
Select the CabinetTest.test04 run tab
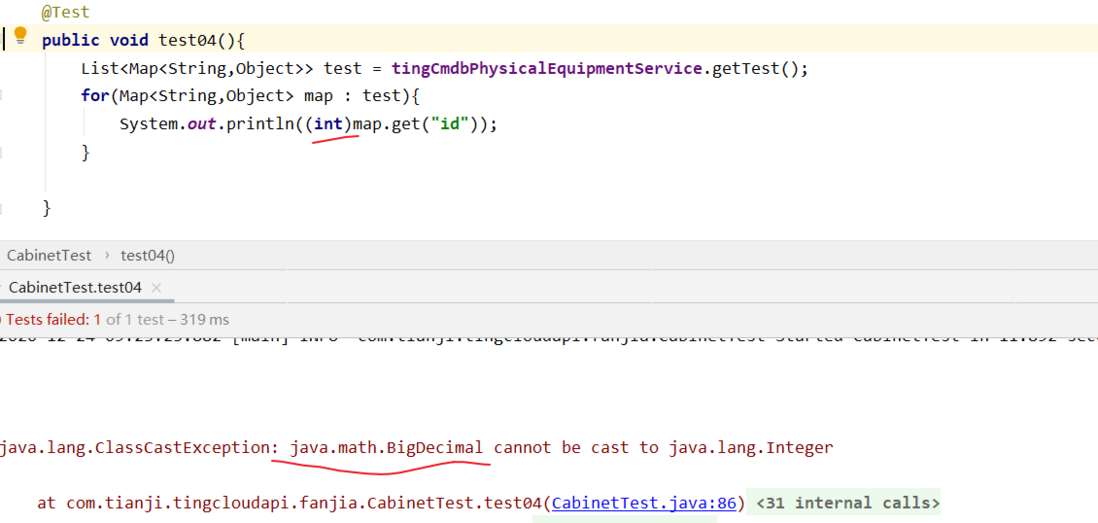pos(75,288)
